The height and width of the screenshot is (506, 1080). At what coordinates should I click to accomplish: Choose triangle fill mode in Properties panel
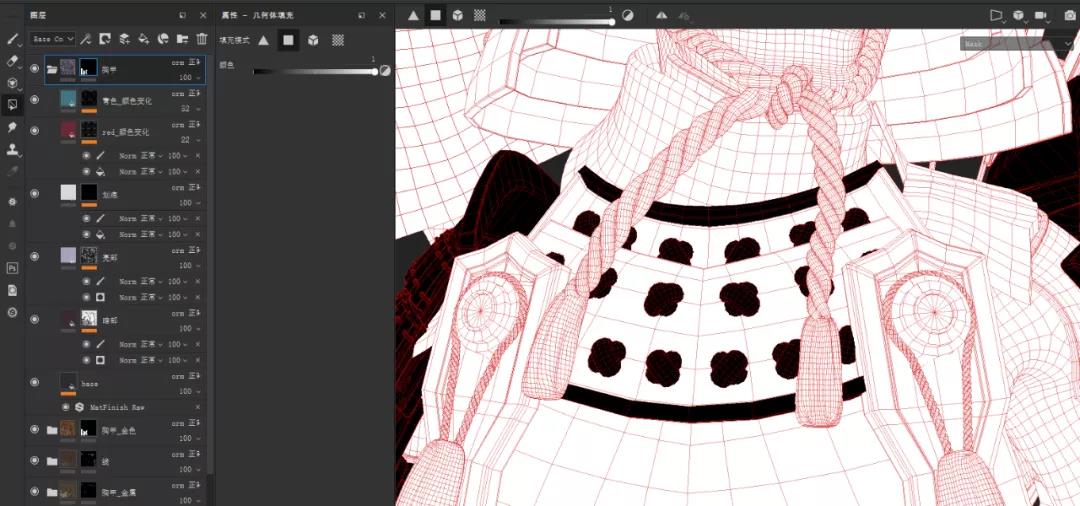click(x=264, y=40)
